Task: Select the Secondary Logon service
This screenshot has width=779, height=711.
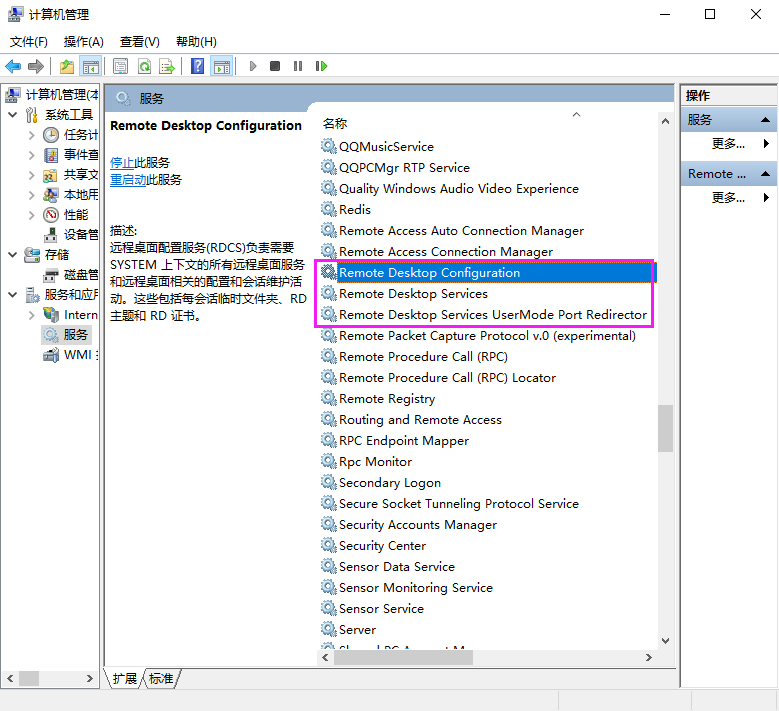Action: [x=381, y=483]
